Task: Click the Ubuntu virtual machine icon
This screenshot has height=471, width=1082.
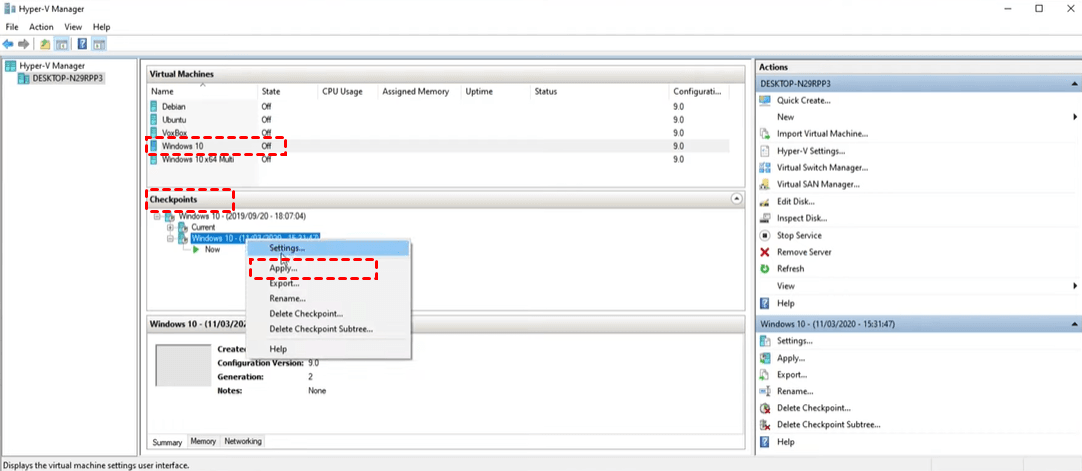Action: (154, 120)
